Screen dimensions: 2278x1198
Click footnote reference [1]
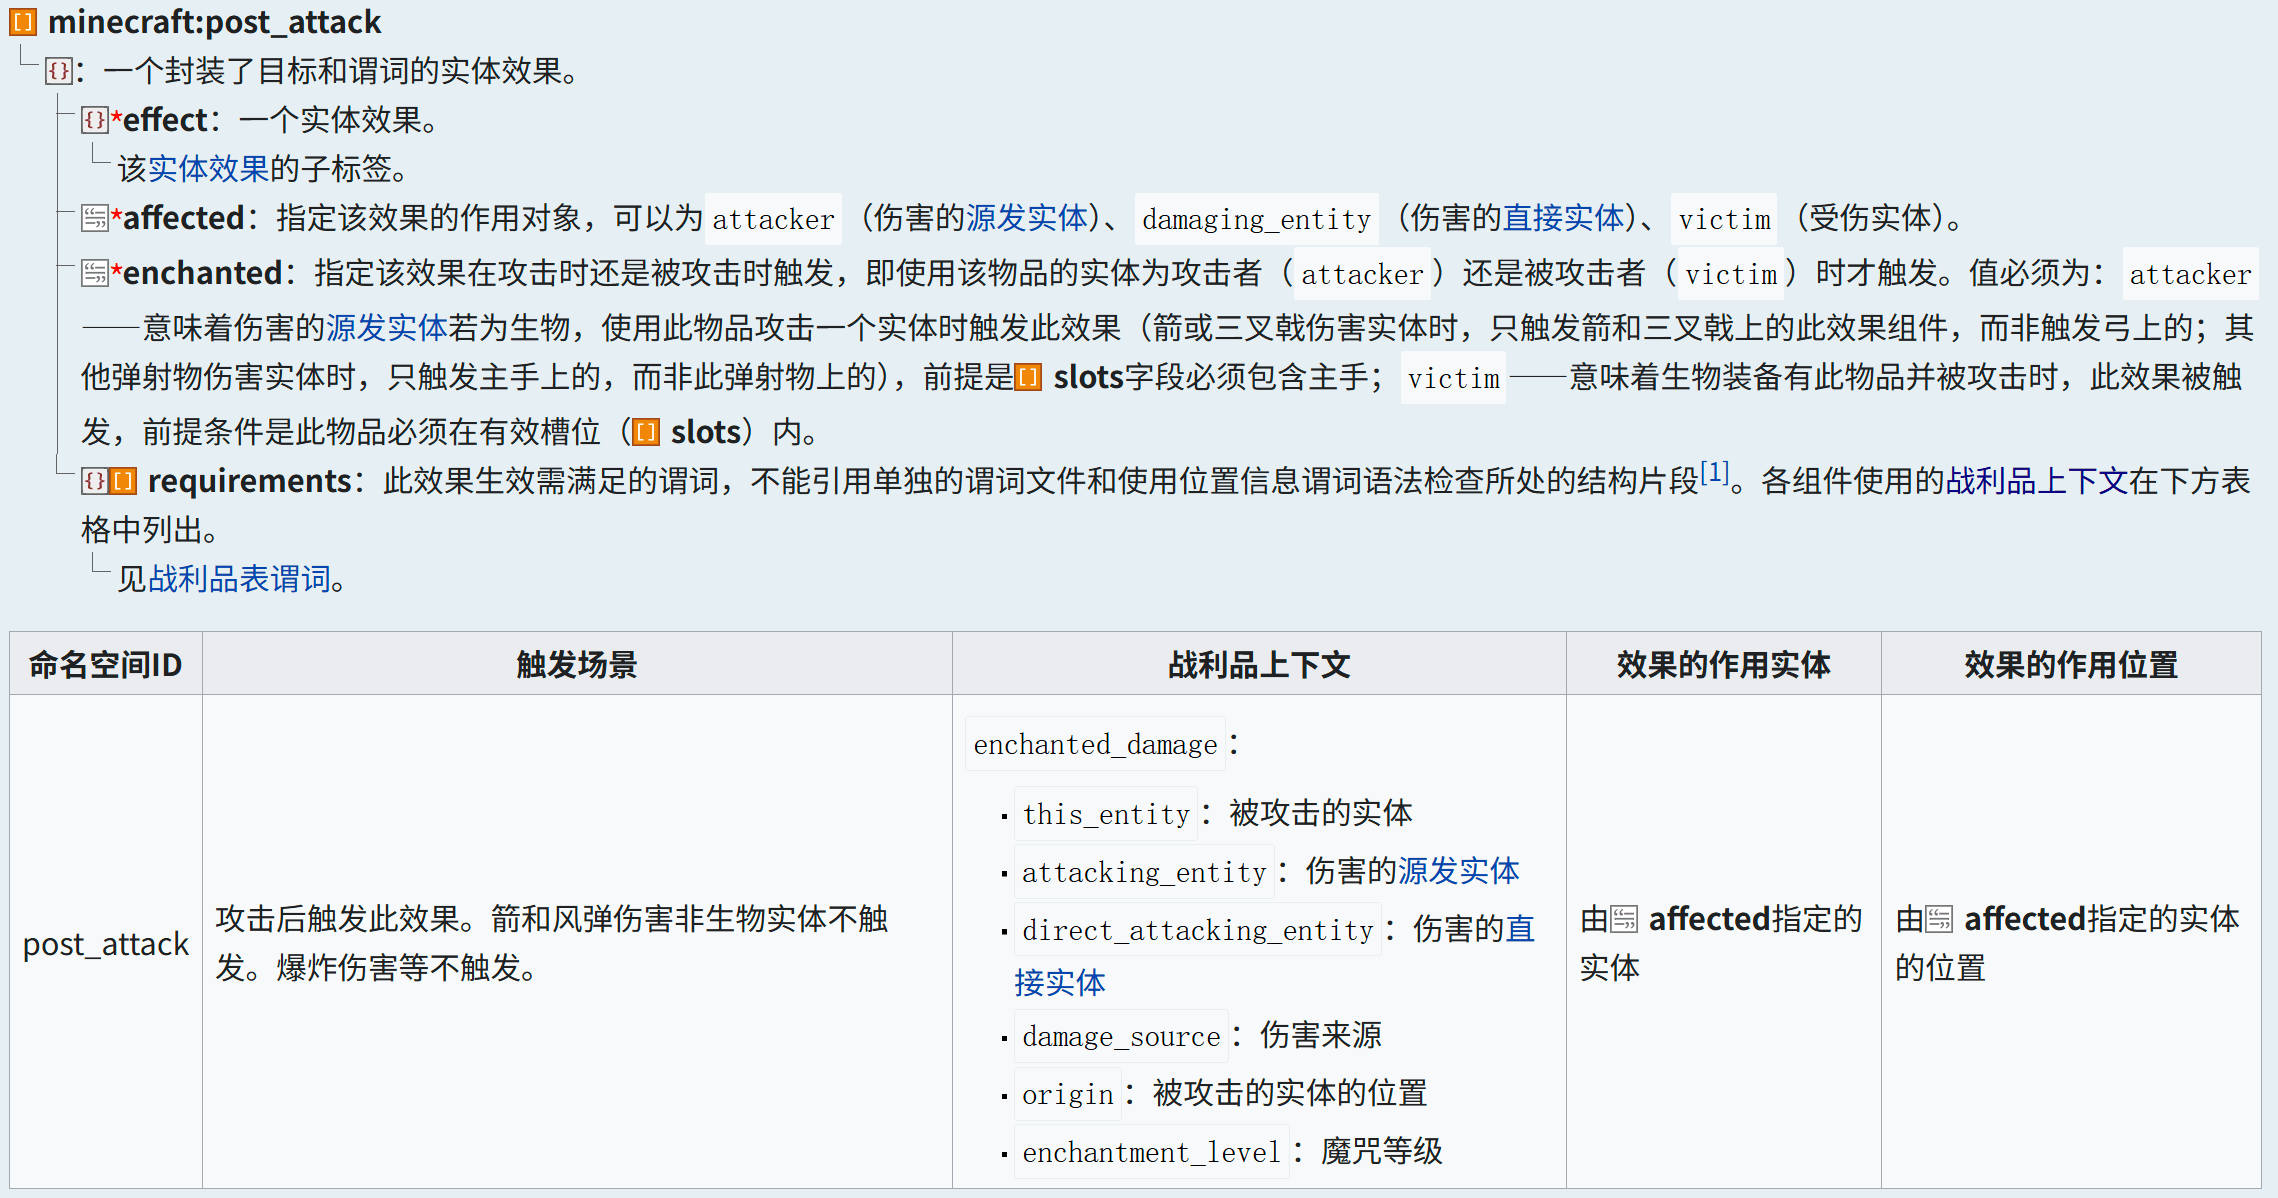click(1715, 472)
